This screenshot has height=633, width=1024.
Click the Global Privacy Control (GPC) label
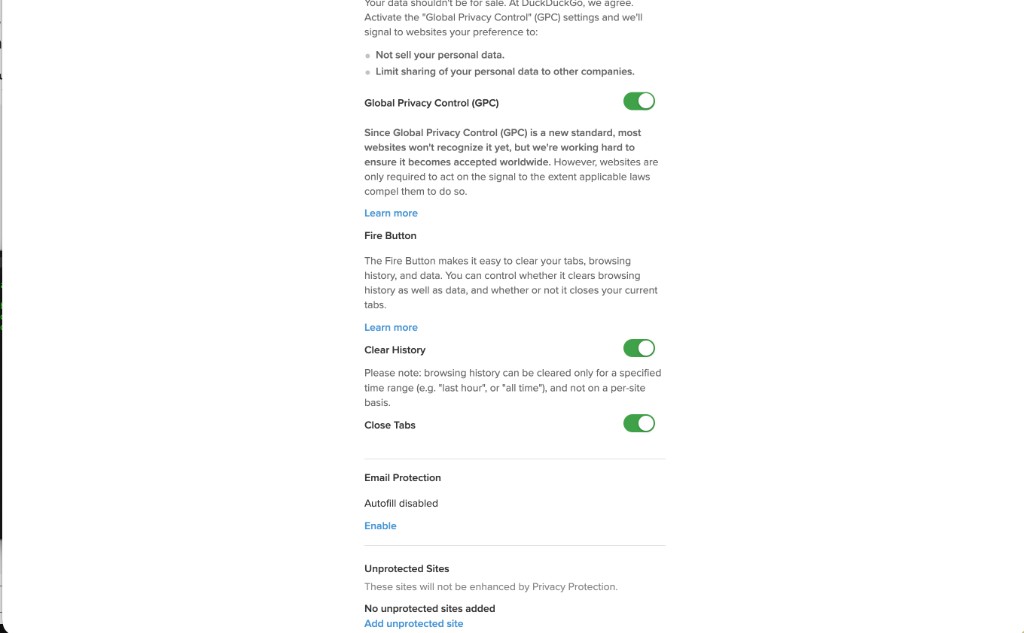tap(431, 103)
